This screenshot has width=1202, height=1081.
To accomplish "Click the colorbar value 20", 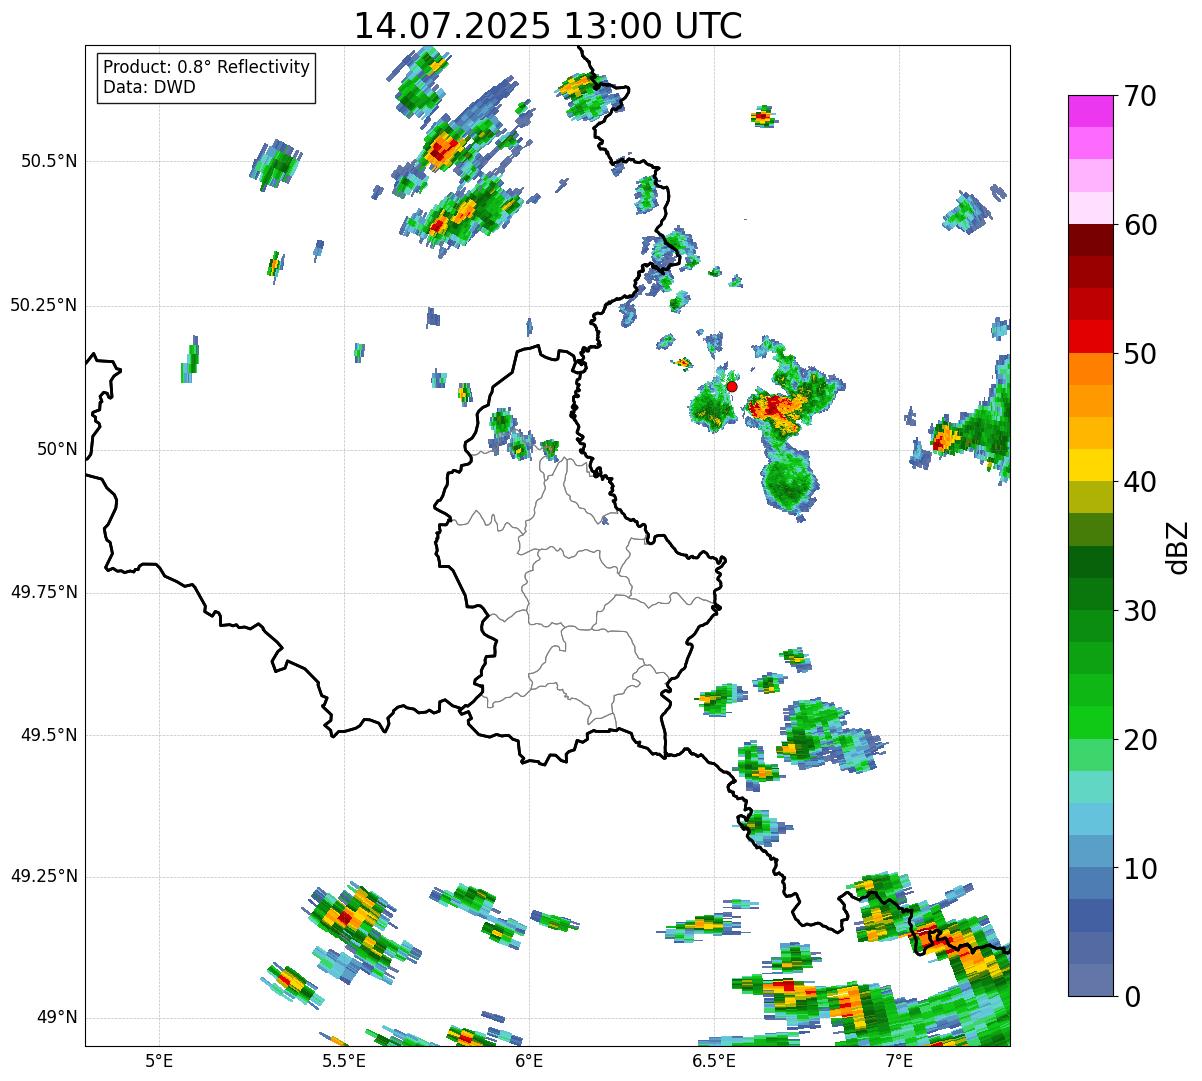I will 1140,740.
